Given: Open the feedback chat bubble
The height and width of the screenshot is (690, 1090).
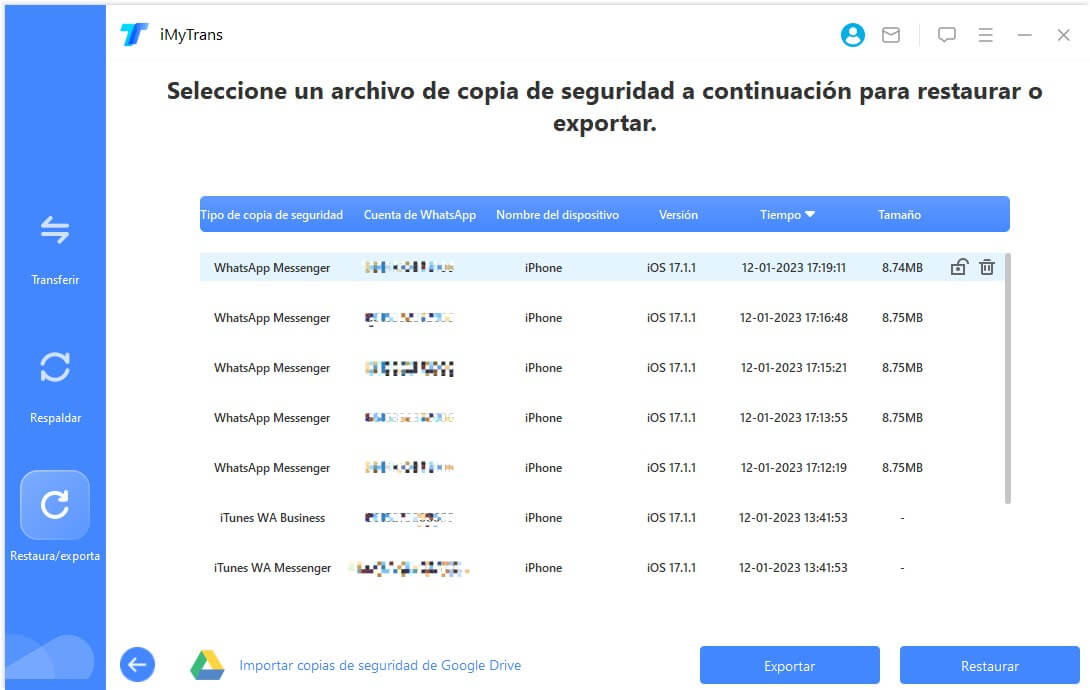Looking at the screenshot, I should (944, 34).
